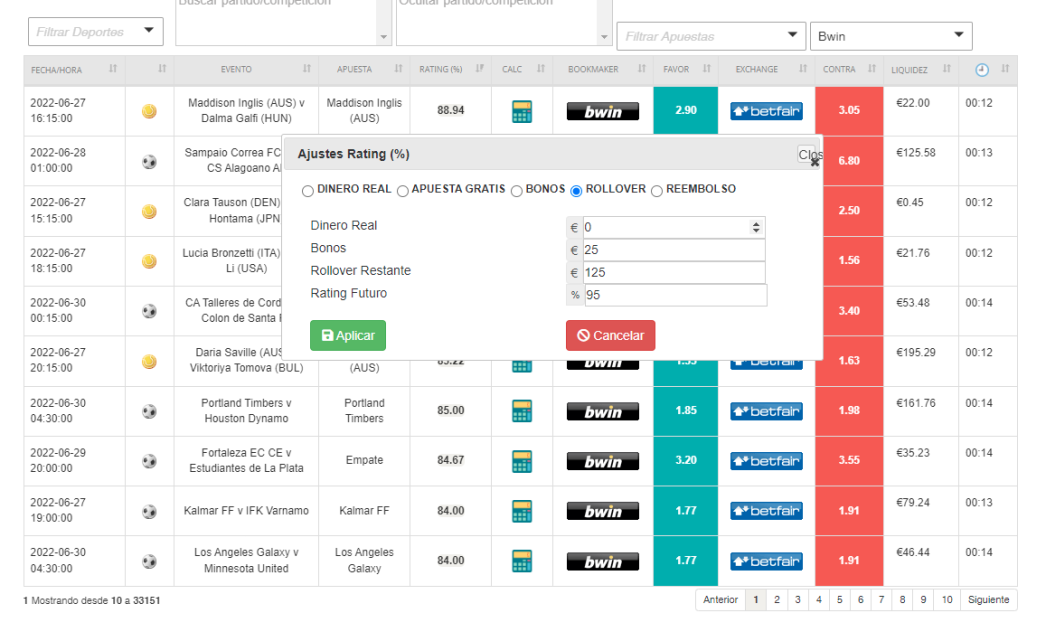The height and width of the screenshot is (632, 1046).
Task: Click football icon for Sampaio Correa match
Action: 149,162
